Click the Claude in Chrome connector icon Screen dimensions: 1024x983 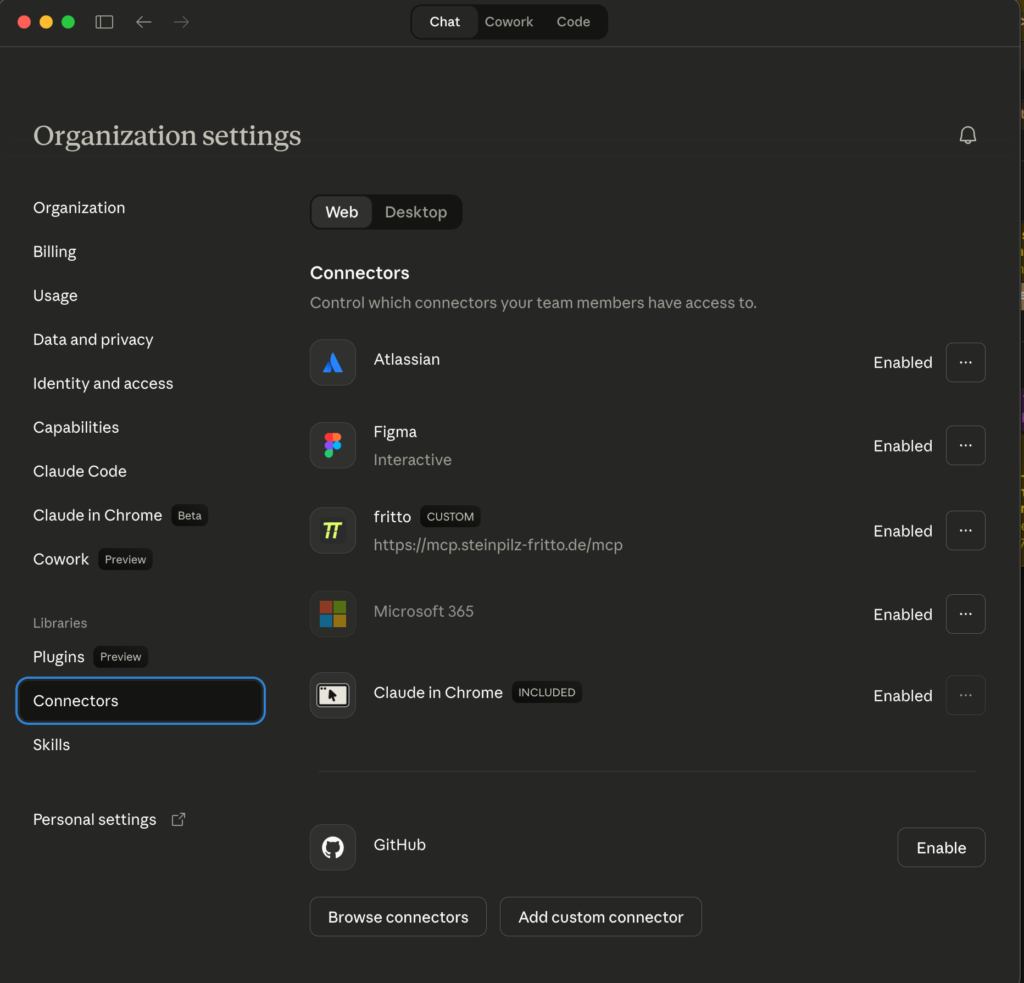click(333, 695)
